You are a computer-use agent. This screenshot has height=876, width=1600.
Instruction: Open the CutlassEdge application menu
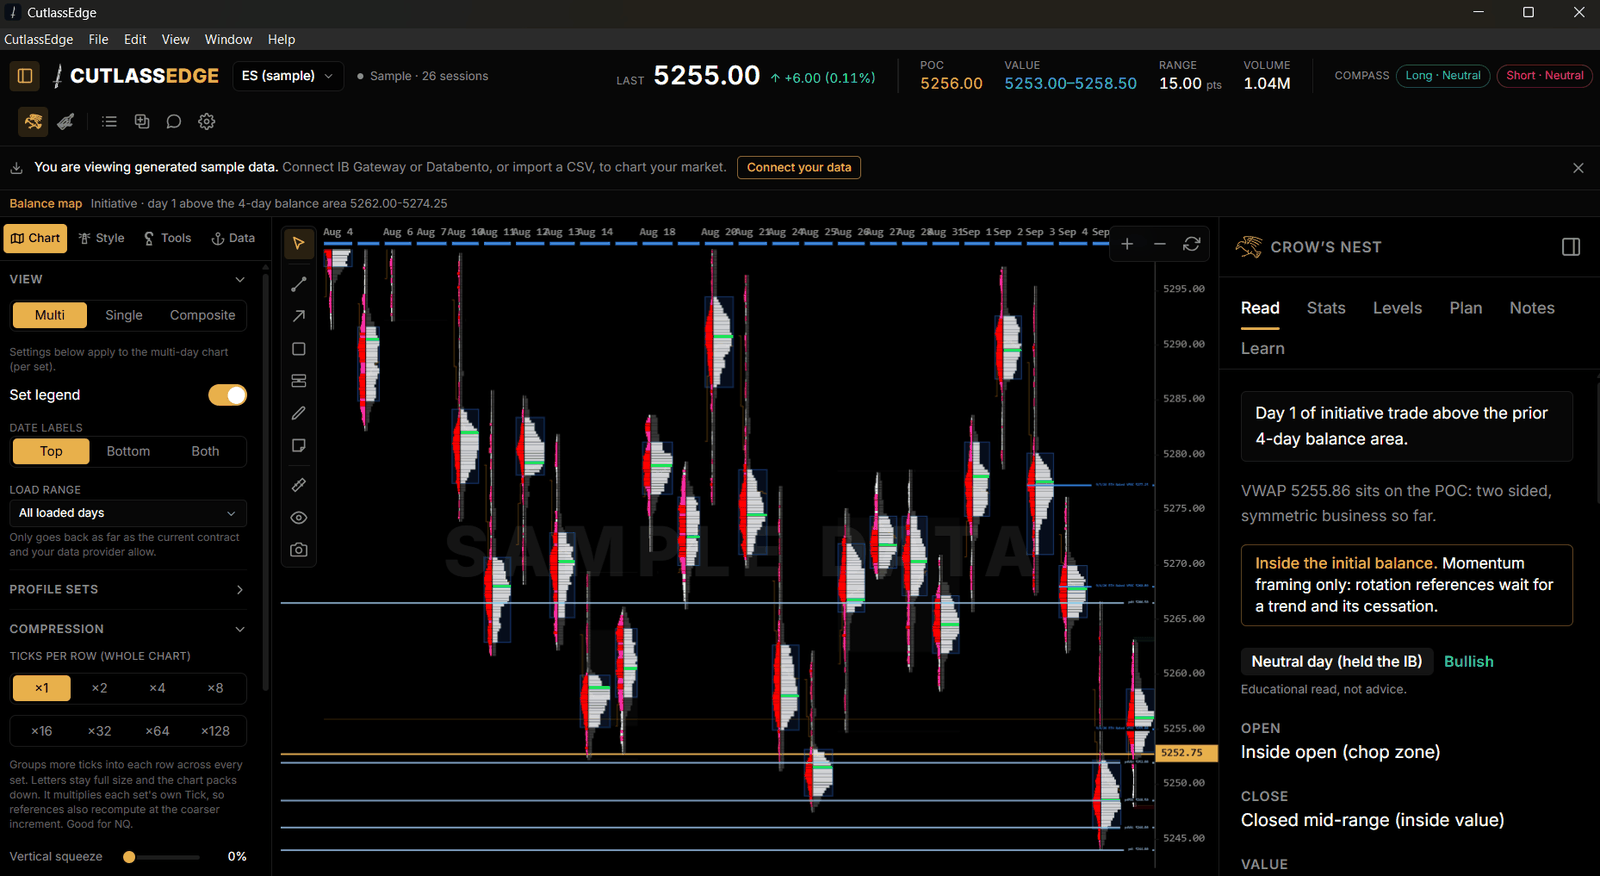tap(39, 39)
